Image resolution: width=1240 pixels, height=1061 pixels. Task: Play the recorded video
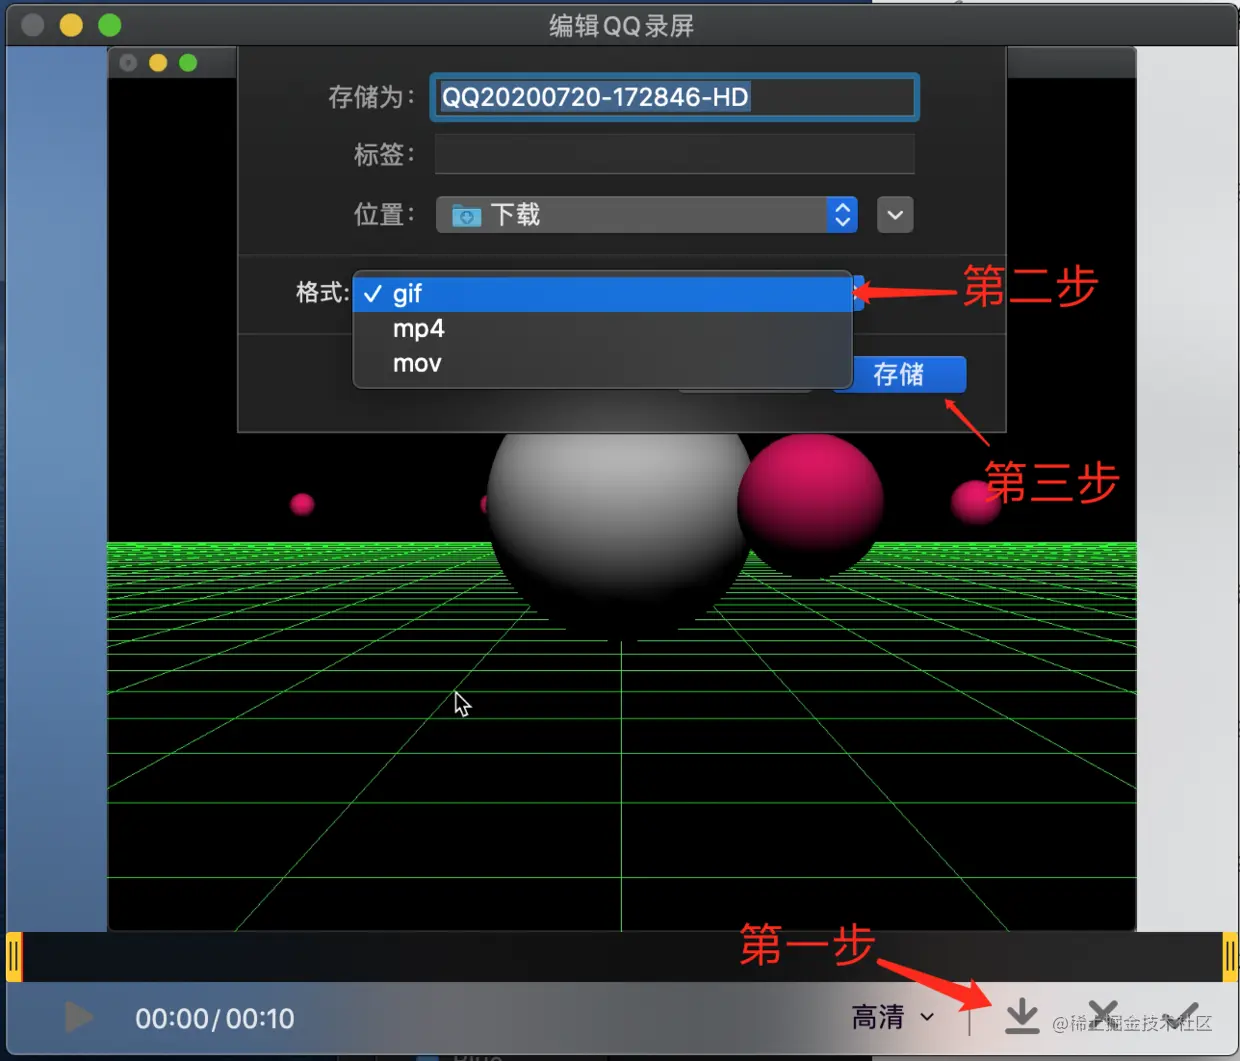click(78, 1017)
